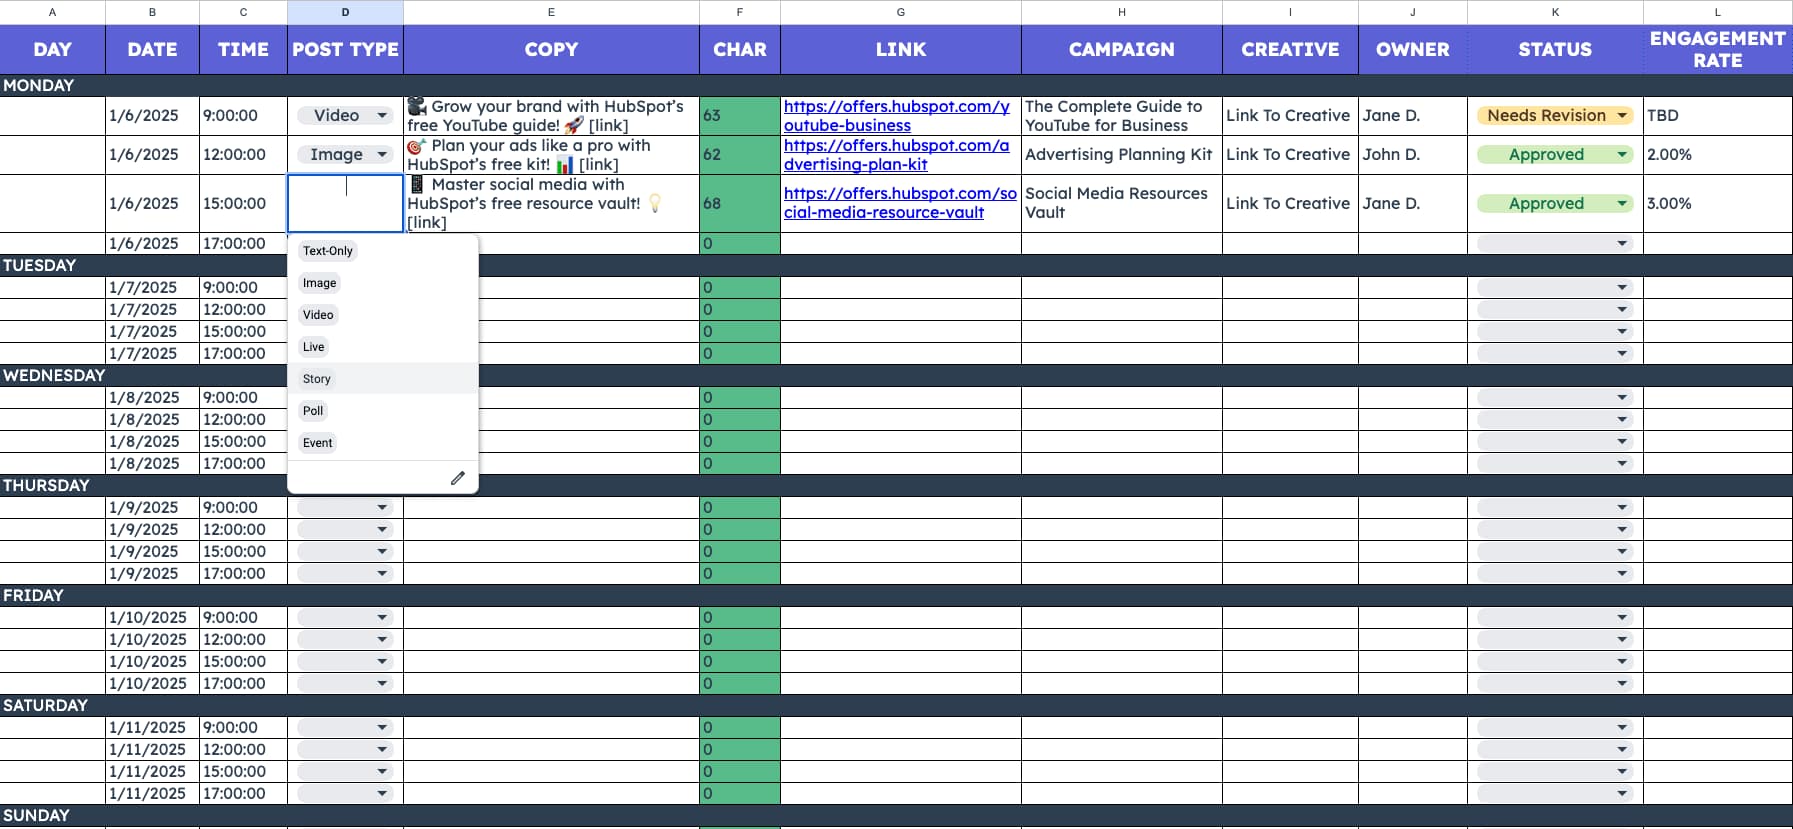Screen dimensions: 1793x829
Task: Pick the Poll post type option
Action: tap(313, 411)
